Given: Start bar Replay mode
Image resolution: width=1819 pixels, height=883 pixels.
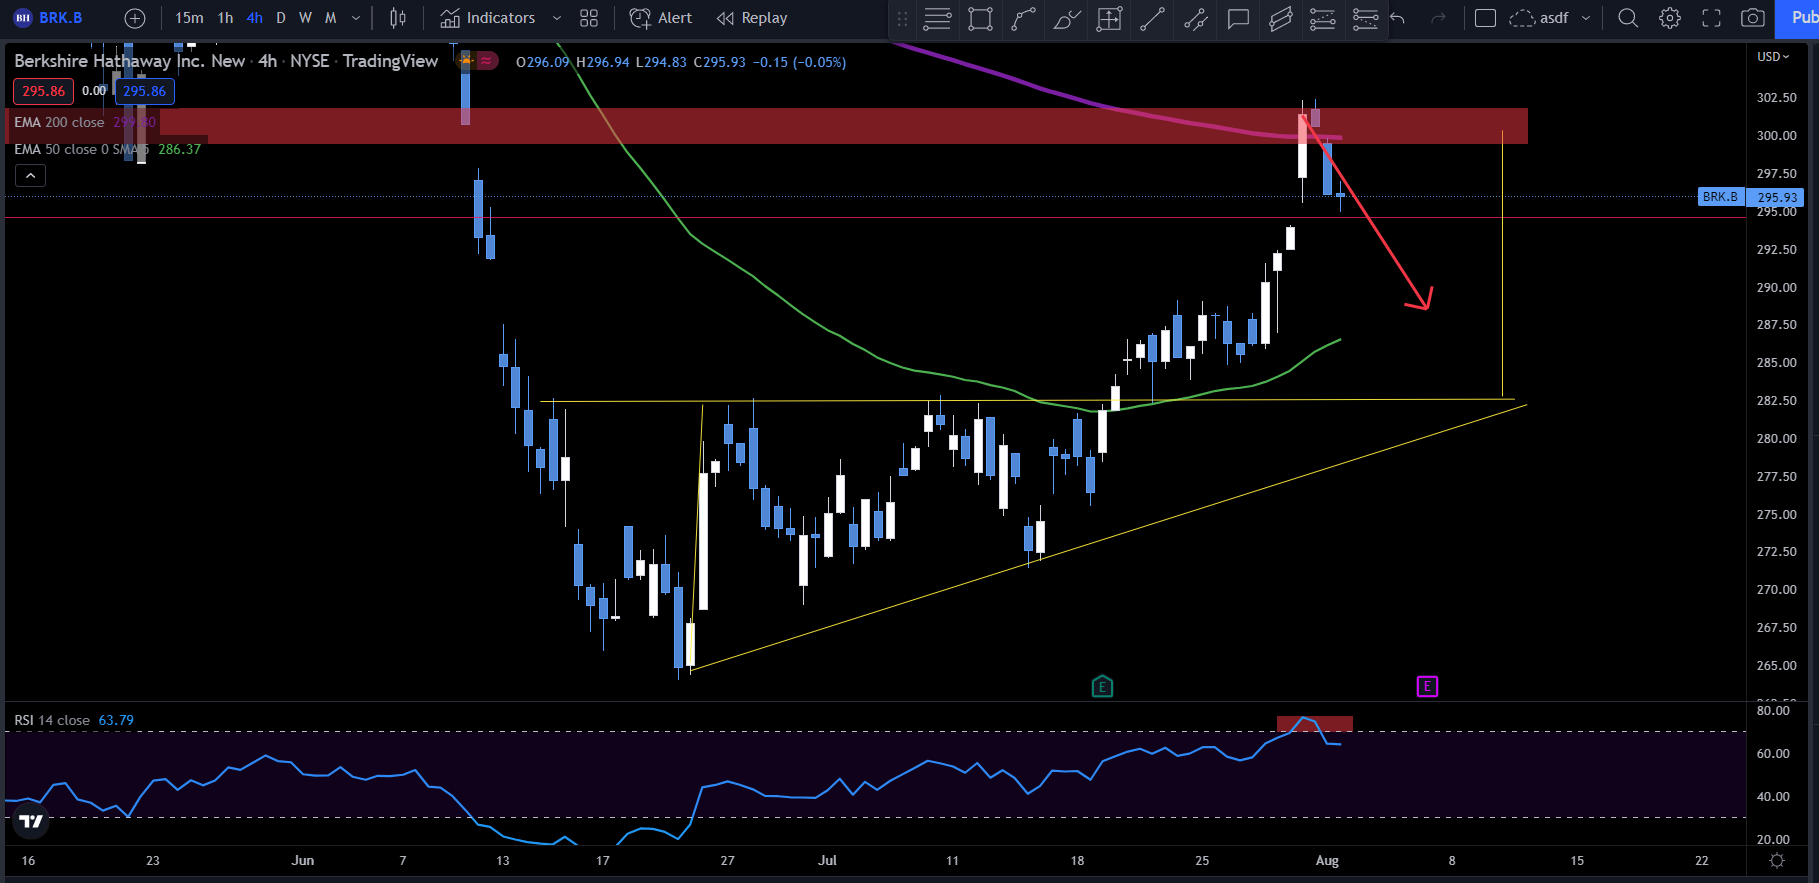Looking at the screenshot, I should click(752, 18).
